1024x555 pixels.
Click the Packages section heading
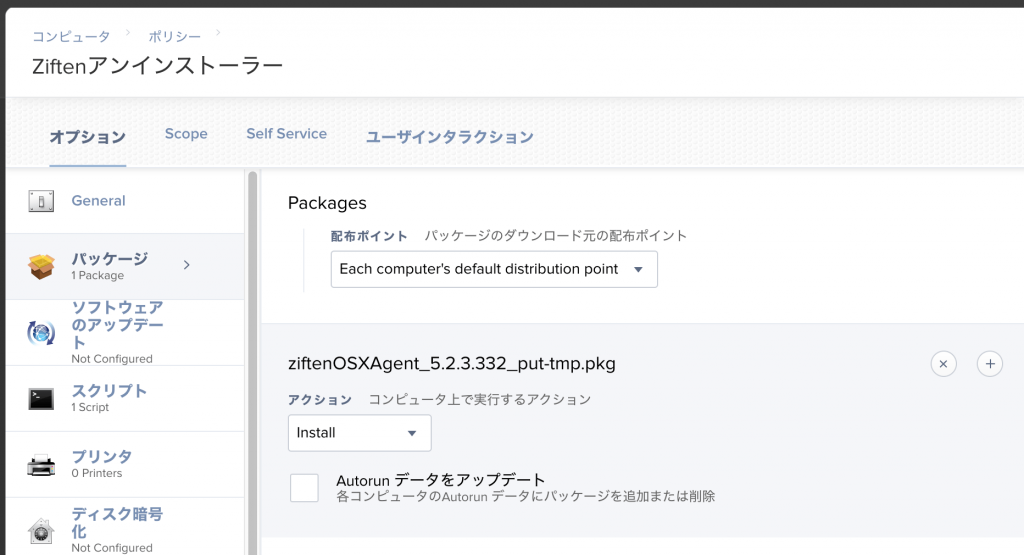tap(327, 203)
